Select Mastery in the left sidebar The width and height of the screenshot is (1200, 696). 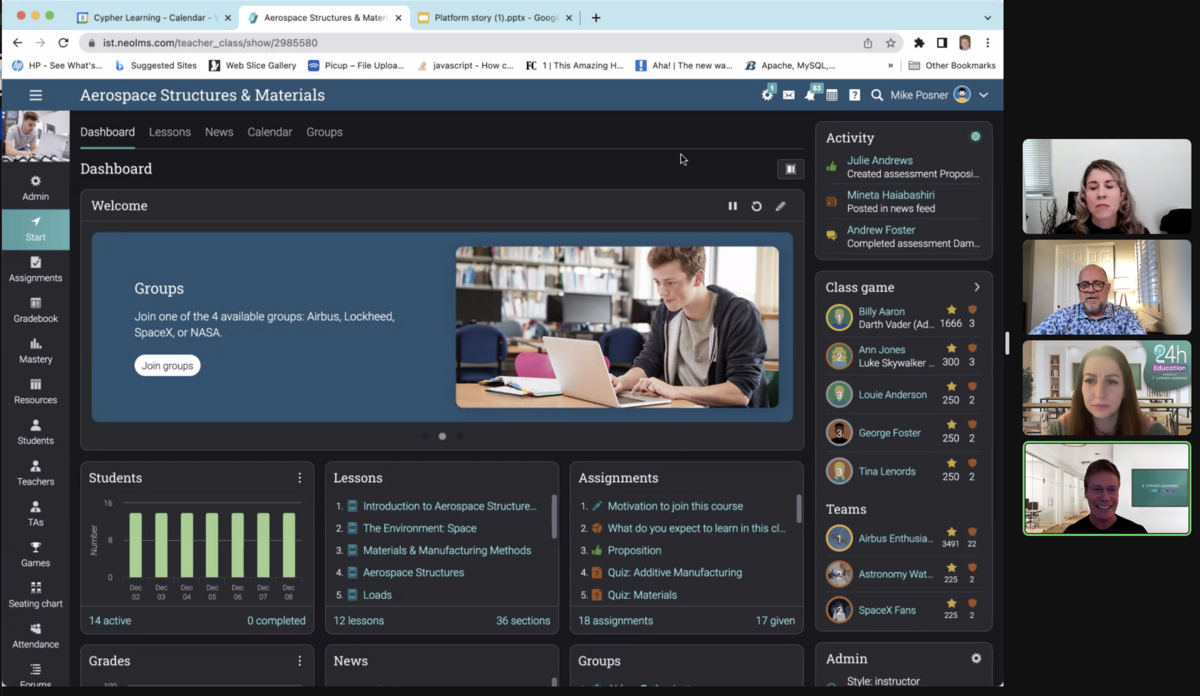coord(35,351)
